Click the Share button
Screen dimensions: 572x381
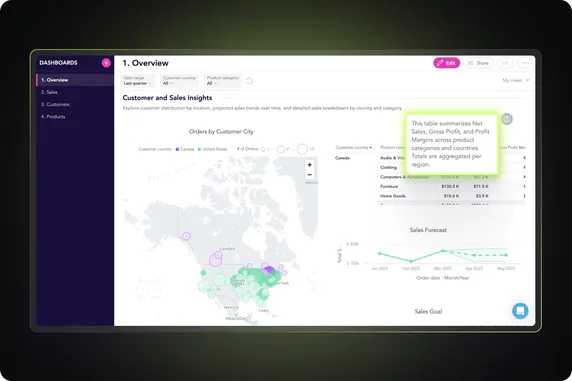(478, 63)
